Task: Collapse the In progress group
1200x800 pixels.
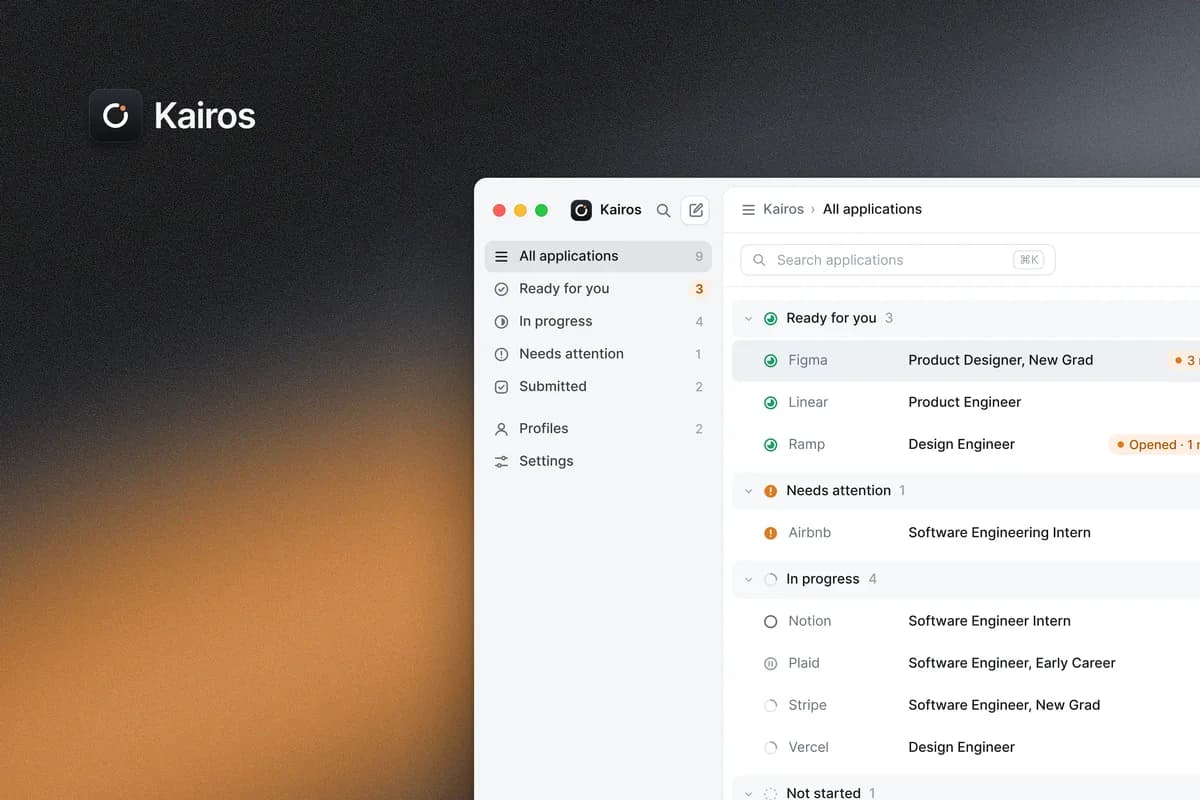Action: [748, 579]
